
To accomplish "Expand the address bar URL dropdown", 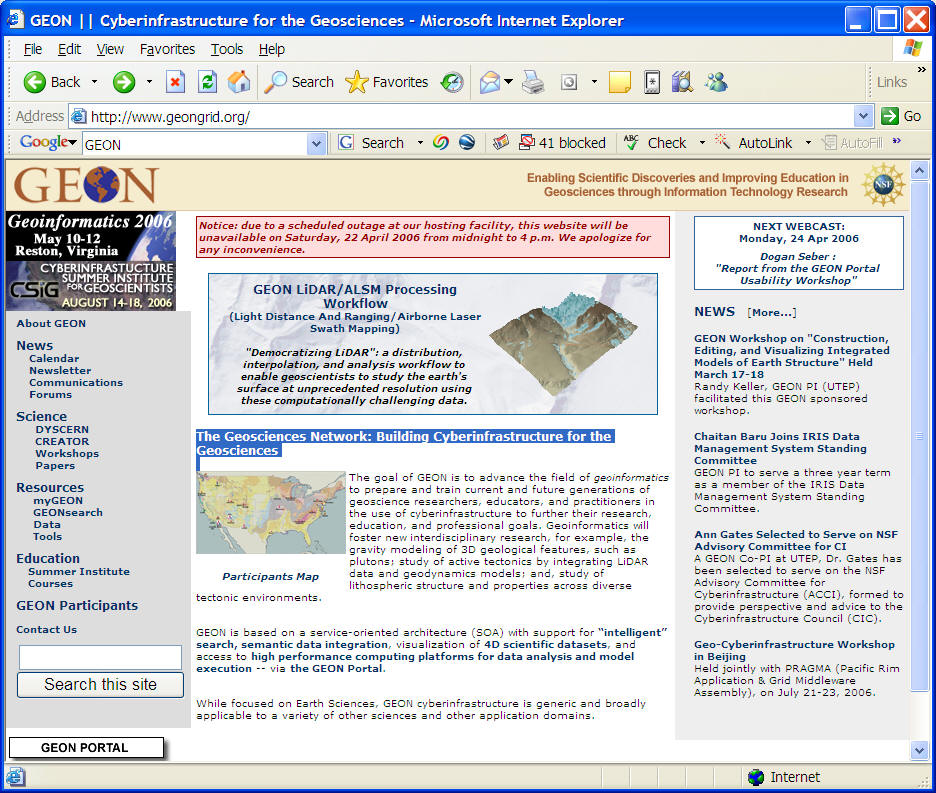I will (863, 116).
